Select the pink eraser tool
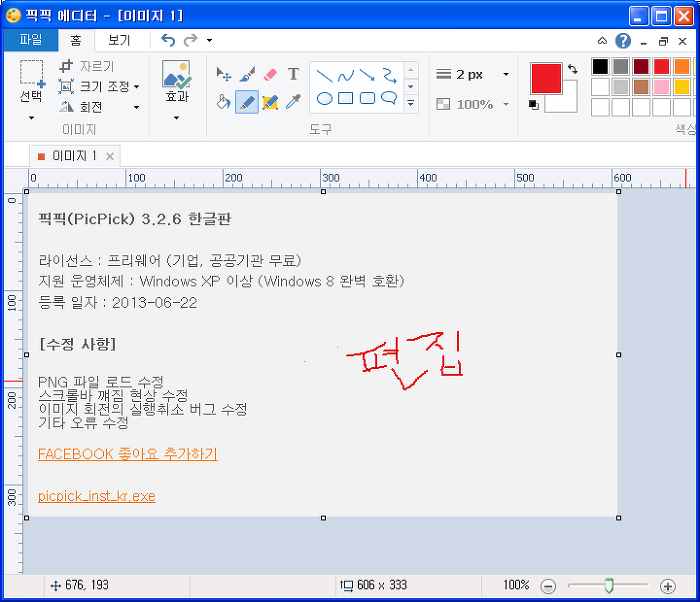Screen dimensions: 700x602 (x=270, y=74)
